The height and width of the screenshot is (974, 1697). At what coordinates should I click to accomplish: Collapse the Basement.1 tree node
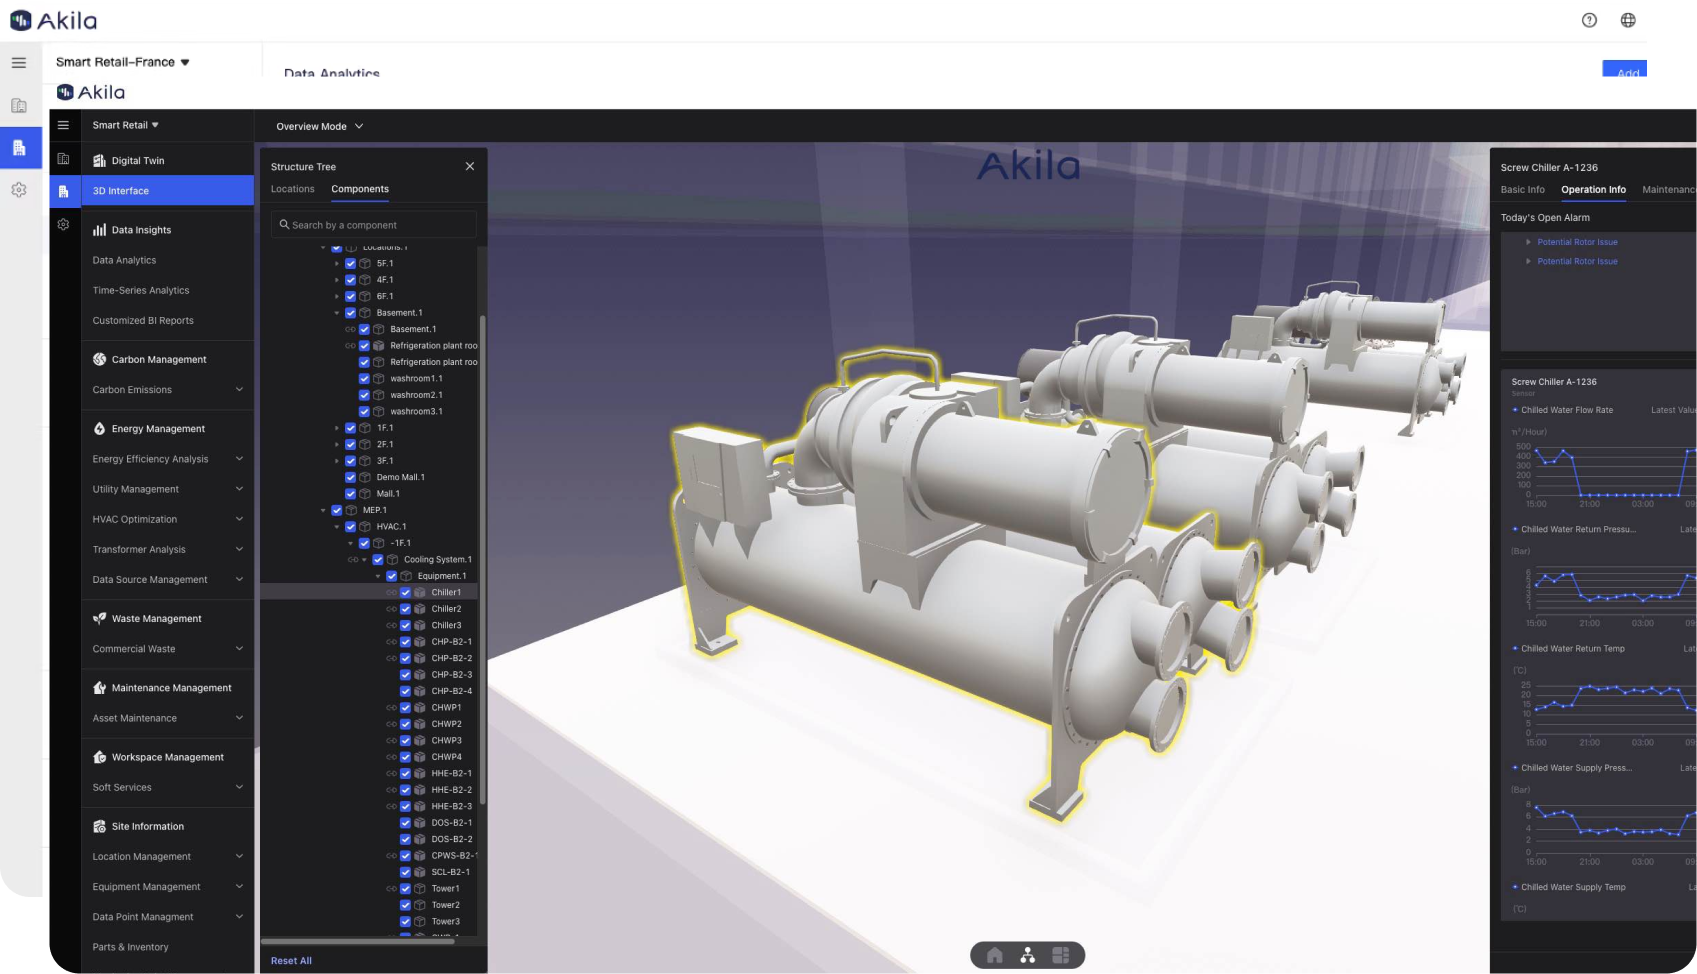tap(337, 313)
